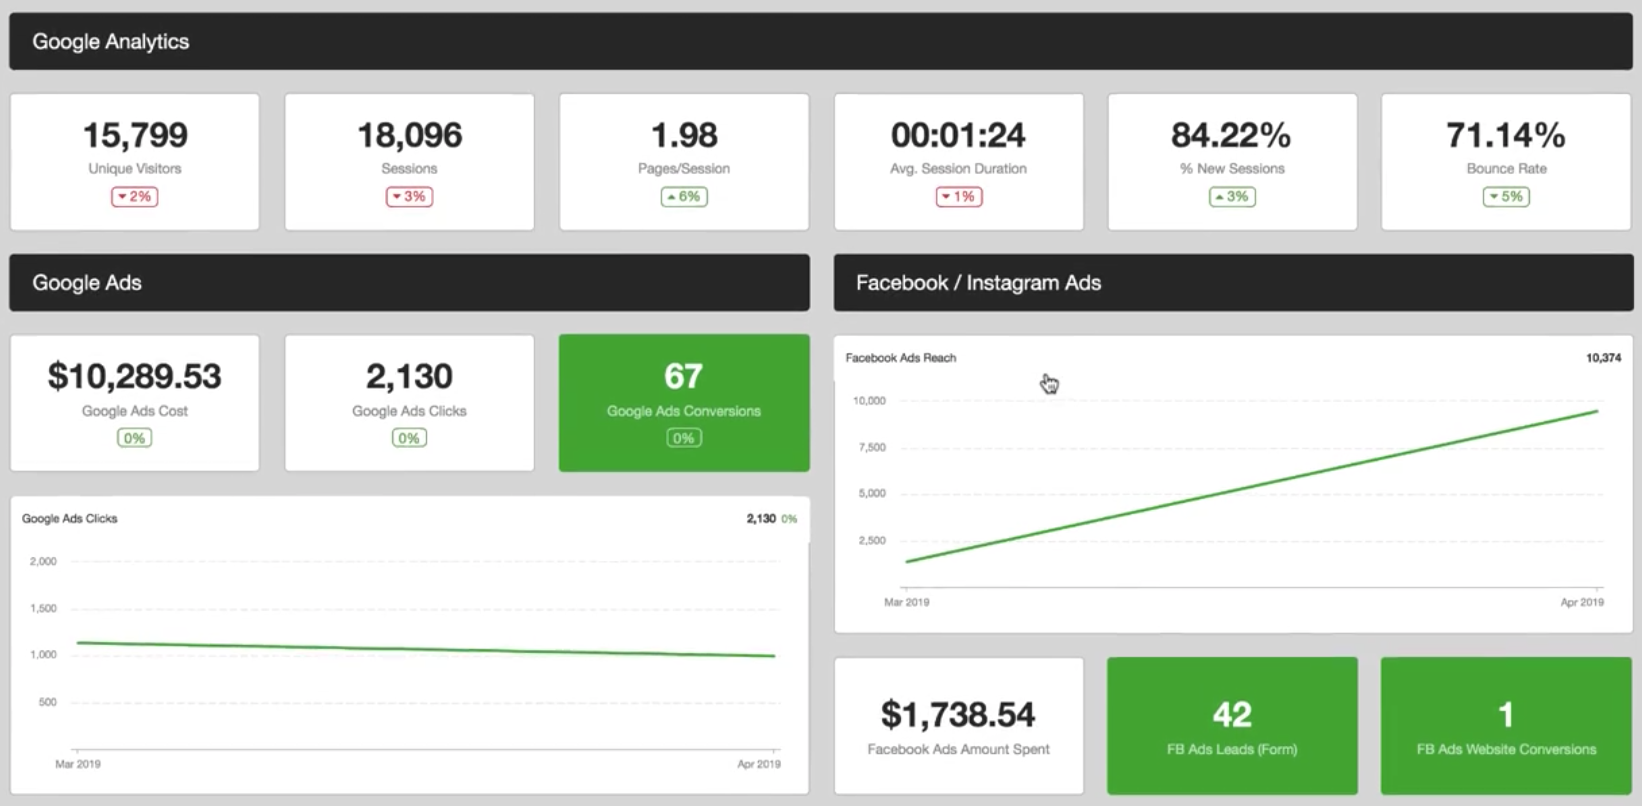Click Apr 2019 on Google Ads Clicks chart axis
Image resolution: width=1642 pixels, height=806 pixels.
pos(759,764)
